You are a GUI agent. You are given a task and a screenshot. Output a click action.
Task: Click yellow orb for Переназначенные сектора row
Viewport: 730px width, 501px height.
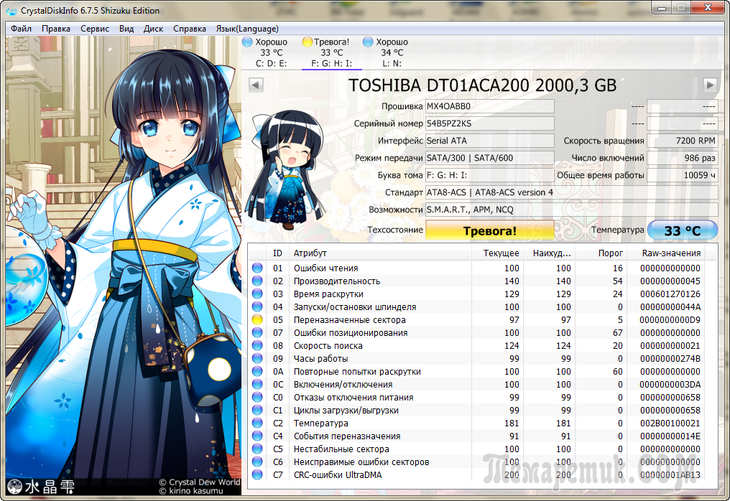[x=257, y=320]
